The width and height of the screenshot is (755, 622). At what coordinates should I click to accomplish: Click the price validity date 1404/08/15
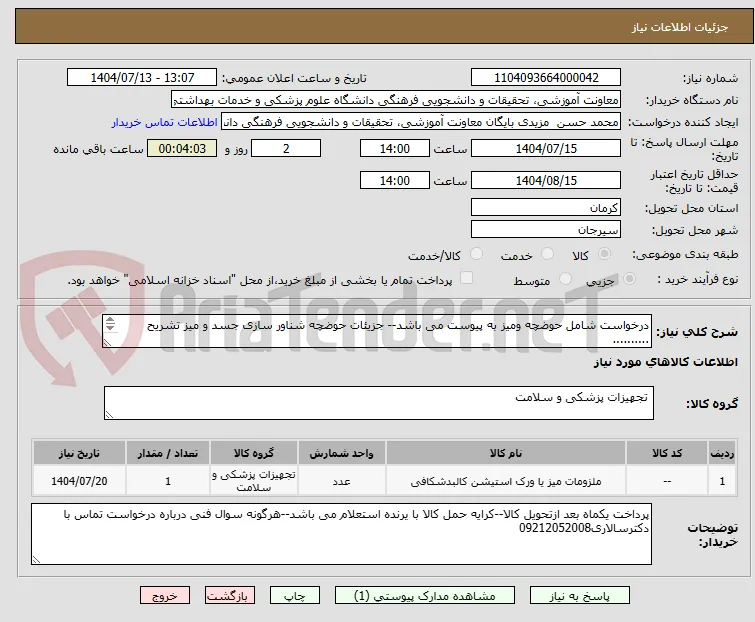click(546, 181)
